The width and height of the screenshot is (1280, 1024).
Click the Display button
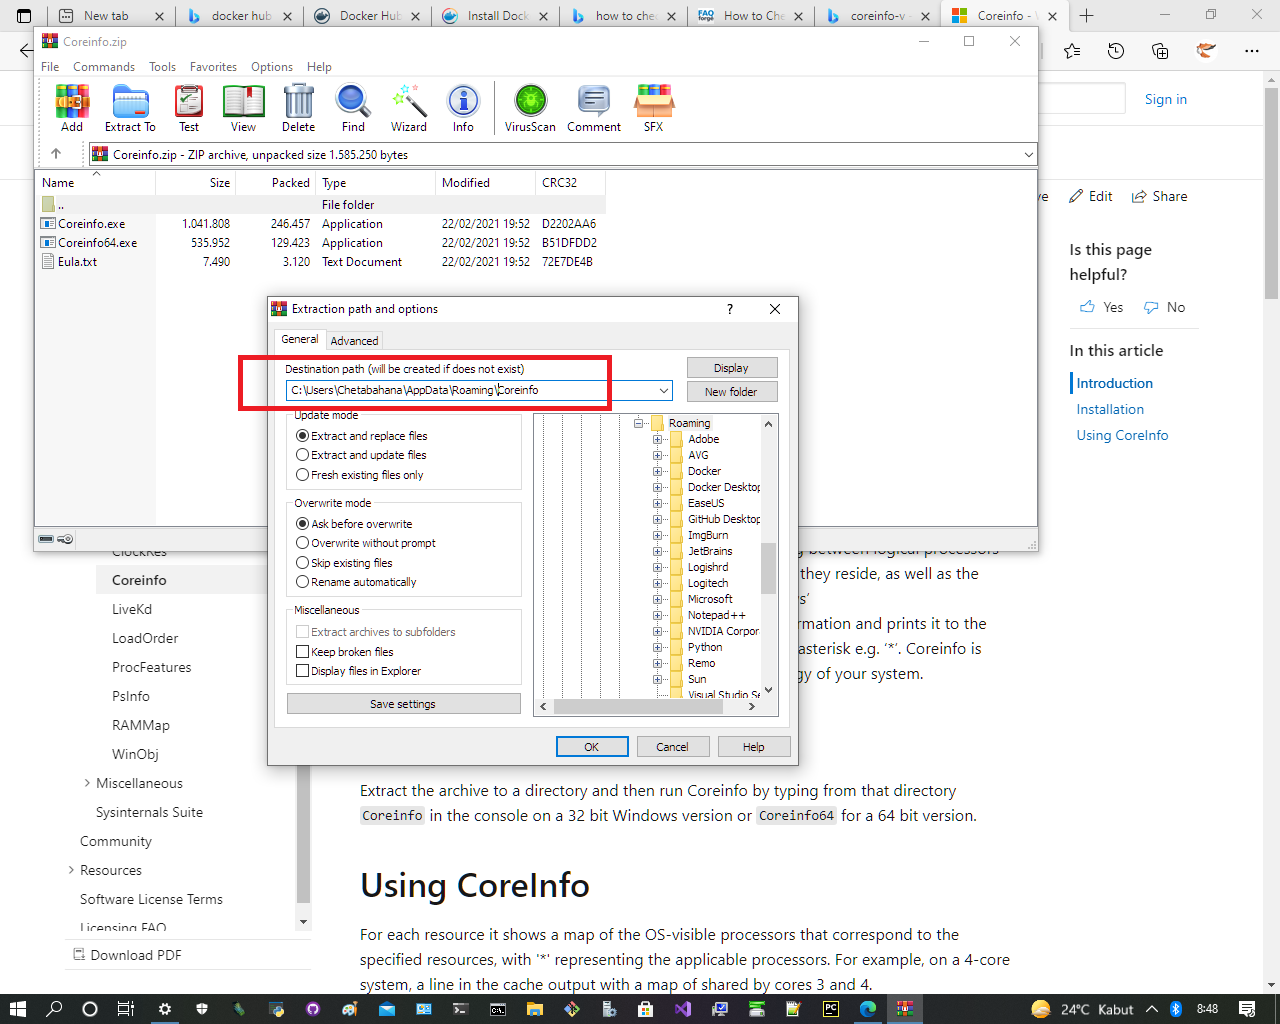pos(731,368)
